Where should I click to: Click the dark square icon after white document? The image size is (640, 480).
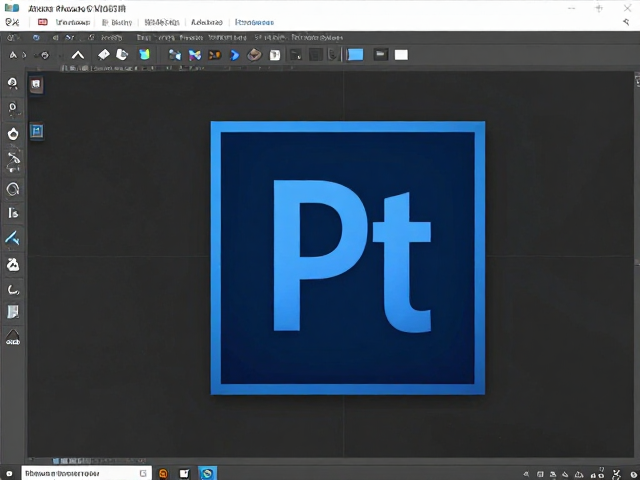(296, 55)
